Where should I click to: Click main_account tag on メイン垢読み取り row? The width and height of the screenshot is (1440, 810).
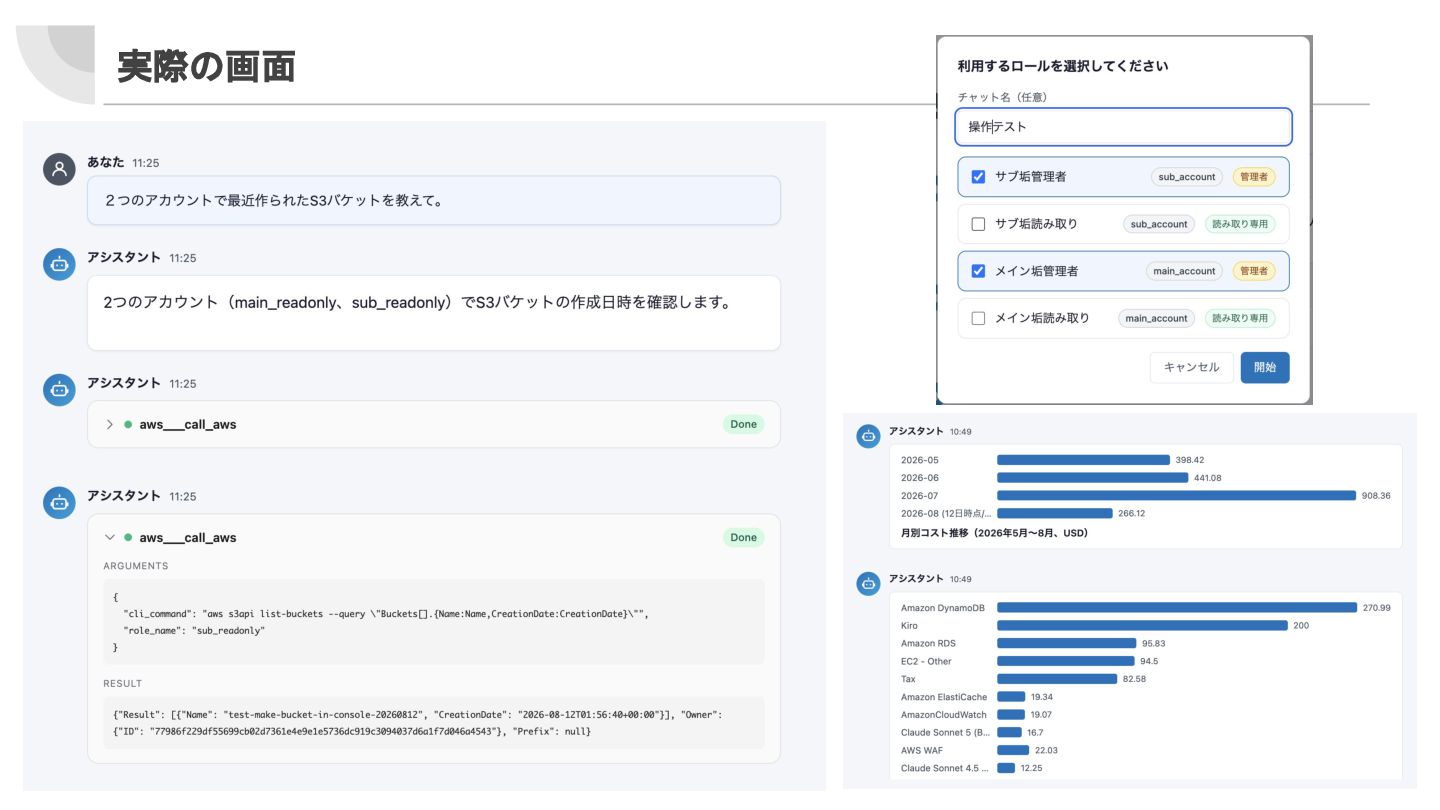point(1156,318)
